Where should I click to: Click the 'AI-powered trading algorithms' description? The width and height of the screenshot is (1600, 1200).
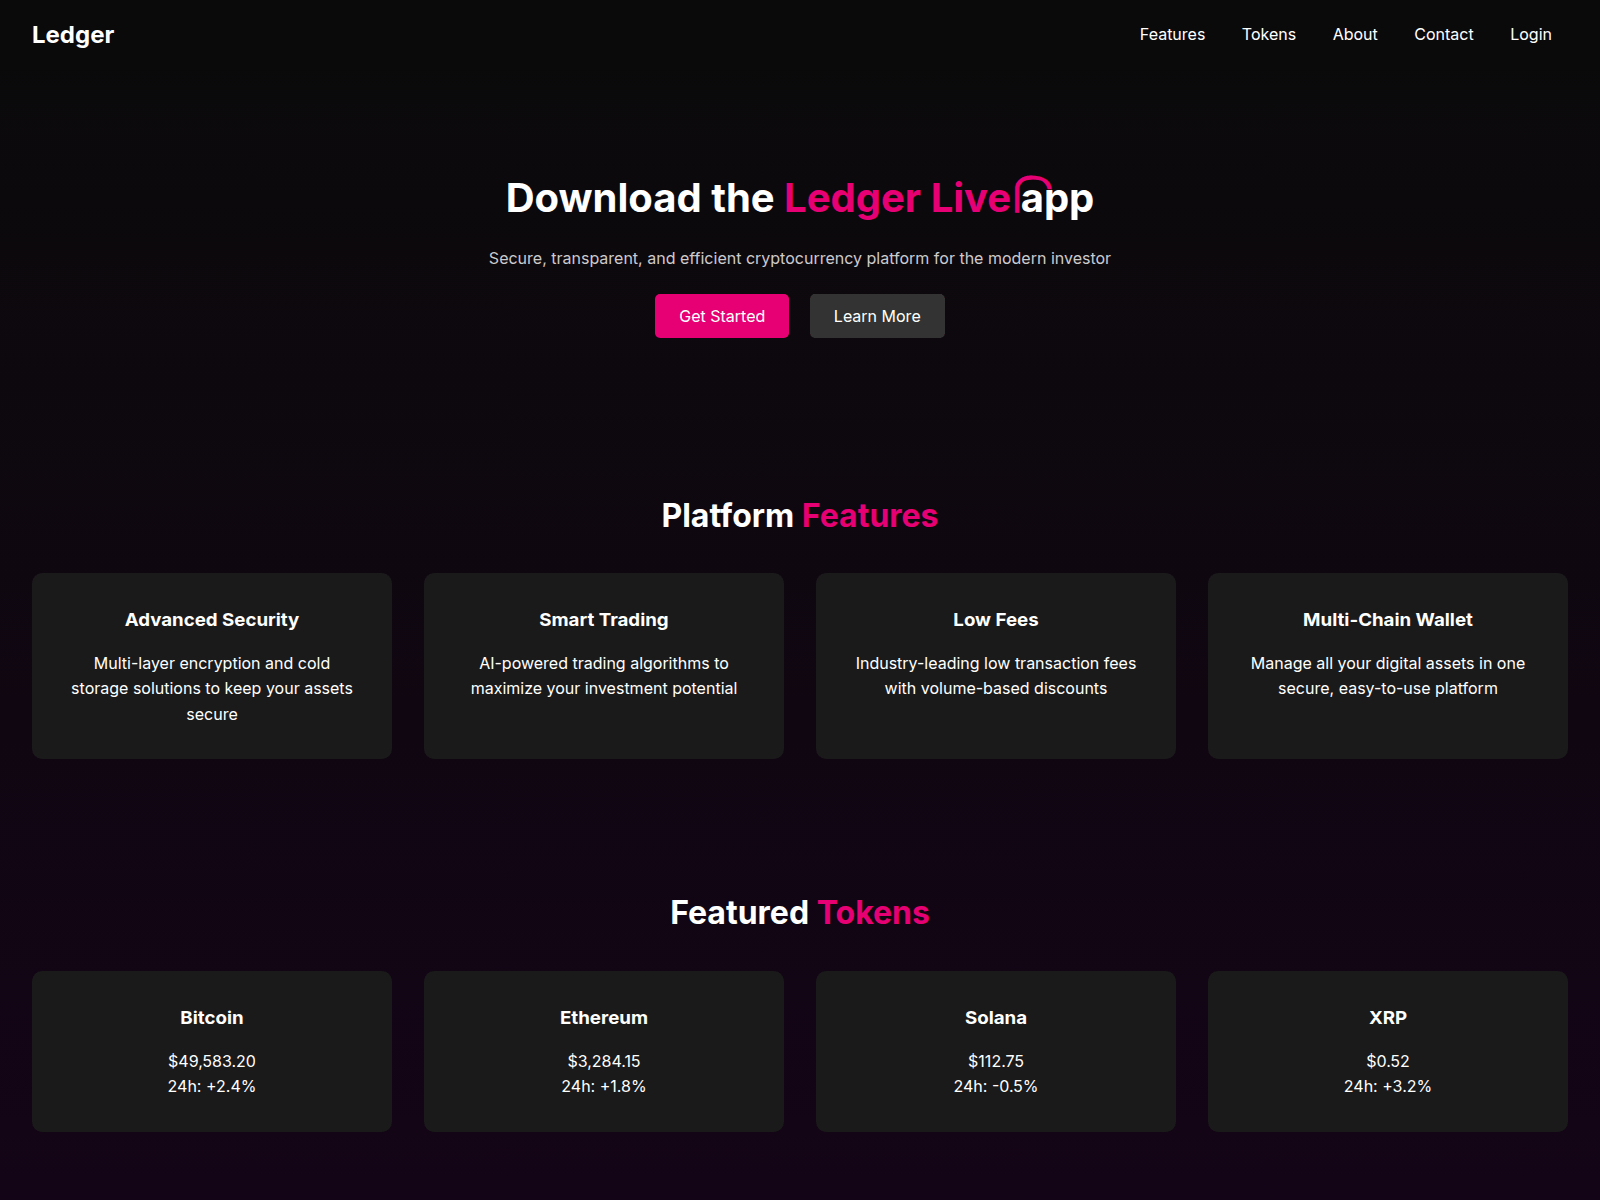coord(604,676)
